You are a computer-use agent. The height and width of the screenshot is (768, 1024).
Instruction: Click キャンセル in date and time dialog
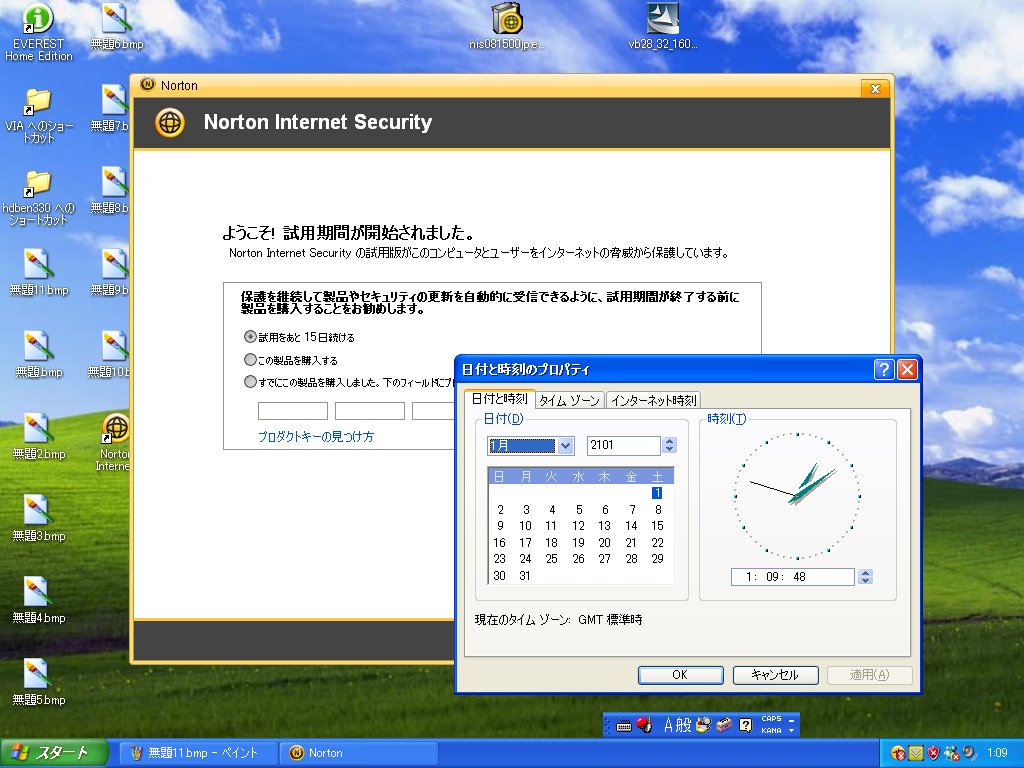(775, 675)
